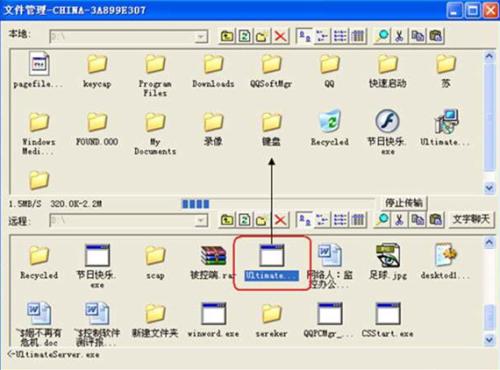Image resolution: width=500 pixels, height=370 pixels.
Task: Switch remote pane to list view
Action: tap(340, 220)
